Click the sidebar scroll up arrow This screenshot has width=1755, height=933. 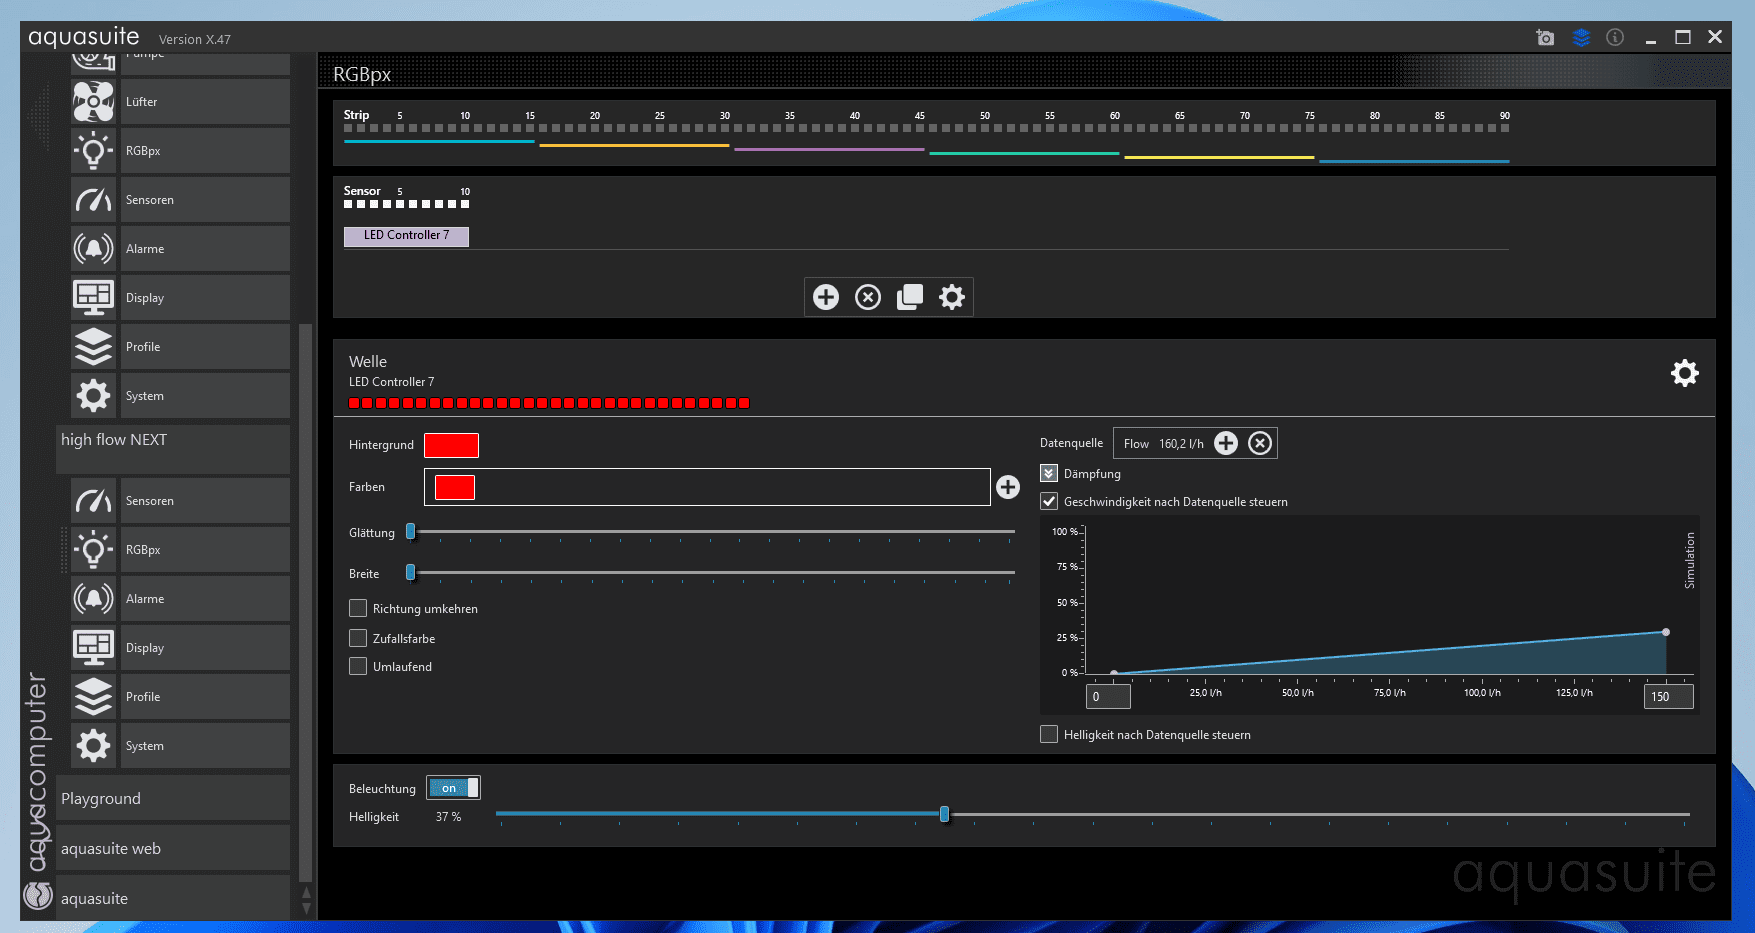(x=306, y=892)
